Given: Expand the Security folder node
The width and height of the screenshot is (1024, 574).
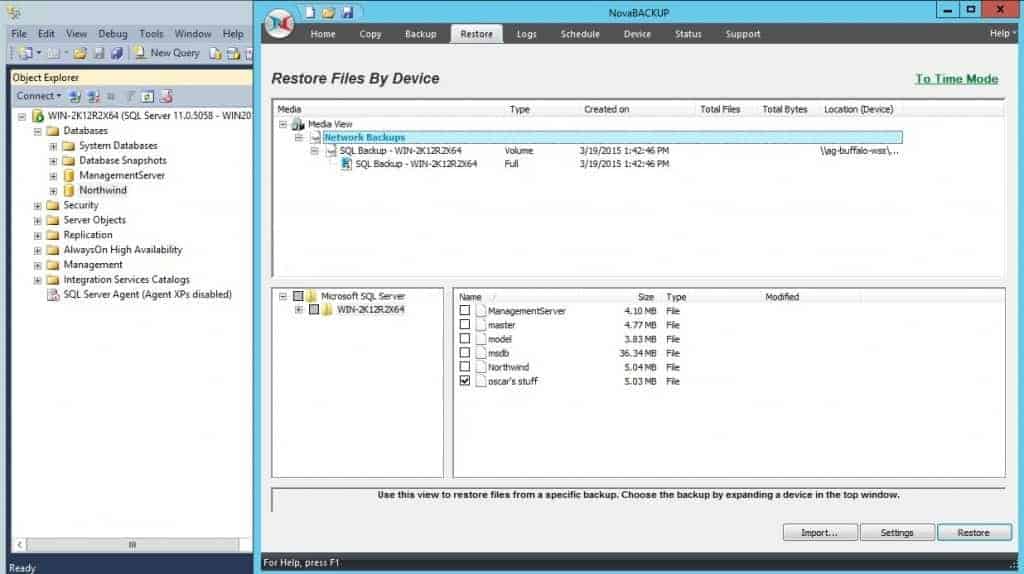Looking at the screenshot, I should click(37, 206).
